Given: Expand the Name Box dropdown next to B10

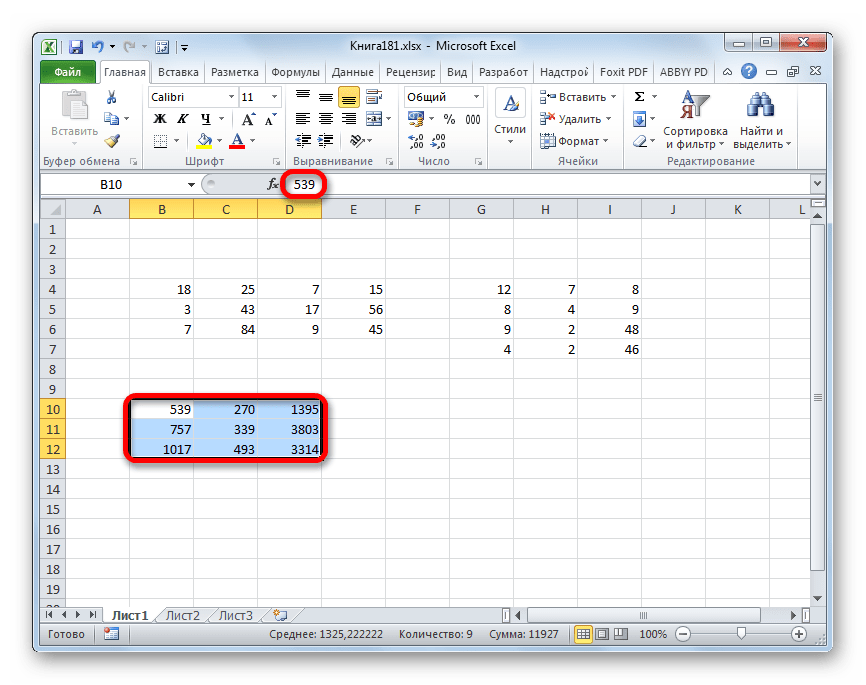Looking at the screenshot, I should click(x=191, y=185).
